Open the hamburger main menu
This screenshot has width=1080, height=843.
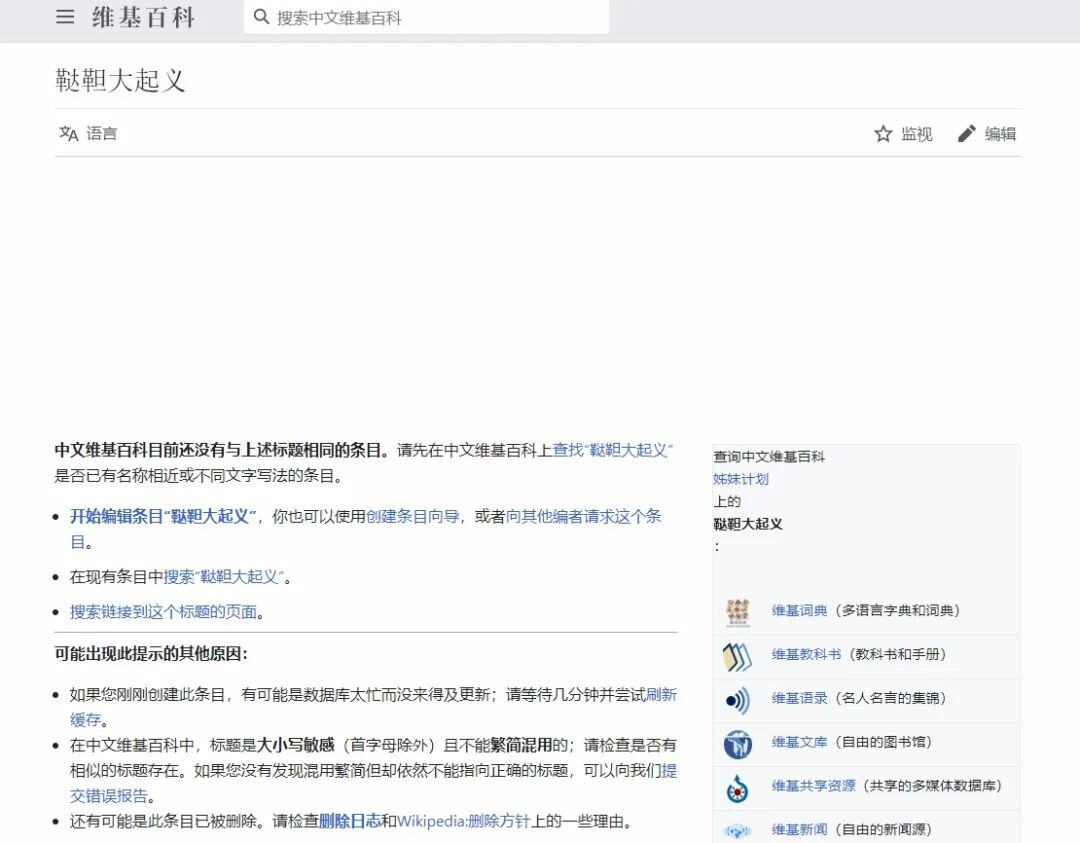coord(64,17)
